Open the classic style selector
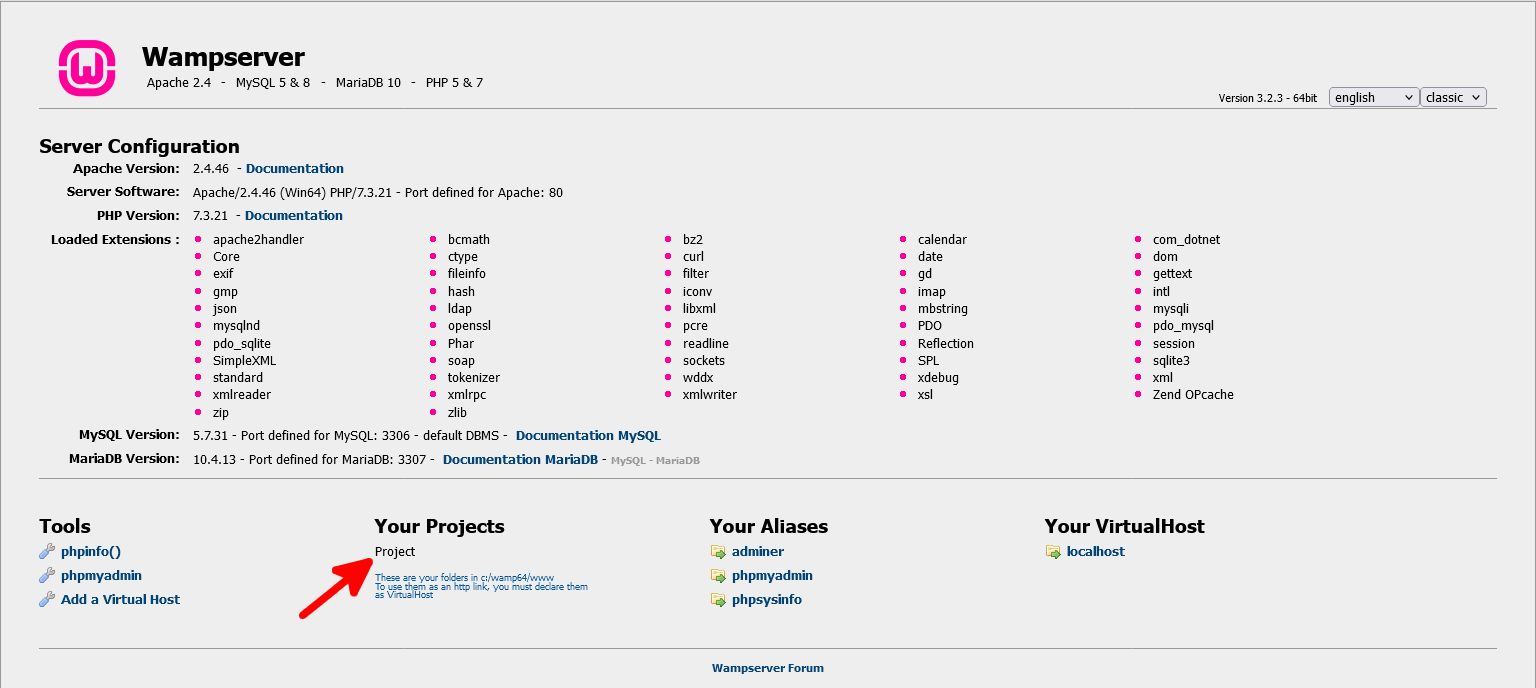This screenshot has width=1536, height=688. pyautogui.click(x=1453, y=97)
